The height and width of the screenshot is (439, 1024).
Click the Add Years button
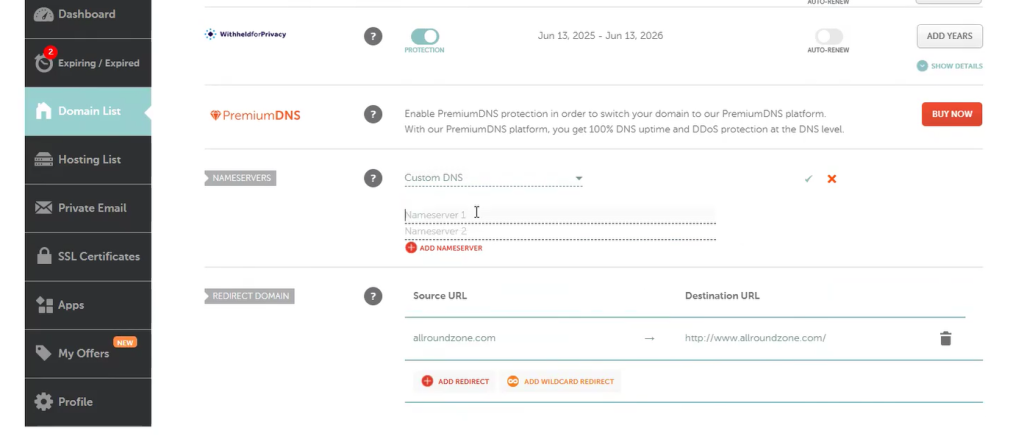click(x=949, y=36)
